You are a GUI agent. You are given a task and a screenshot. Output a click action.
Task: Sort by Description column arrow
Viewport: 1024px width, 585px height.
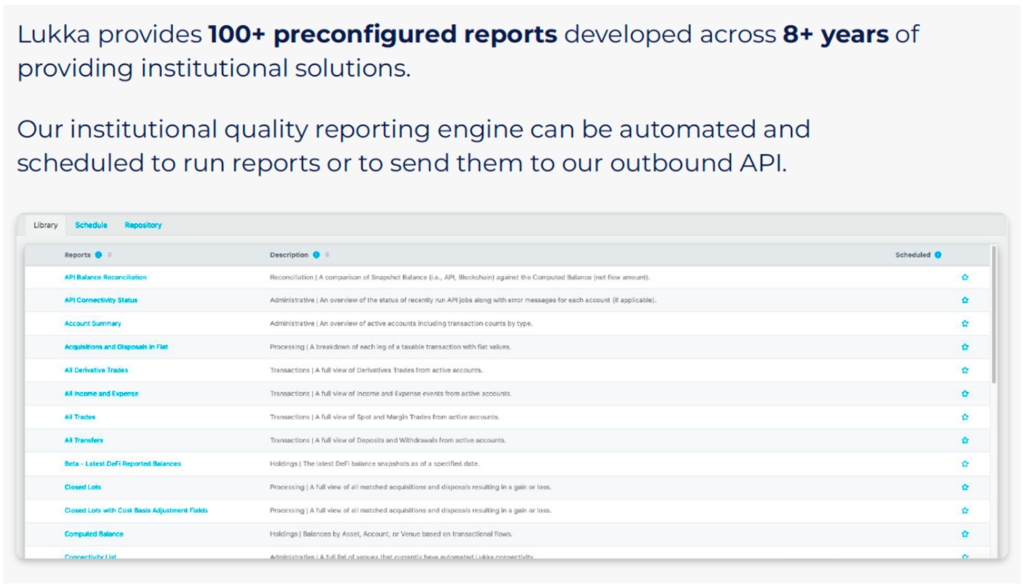pos(327,255)
